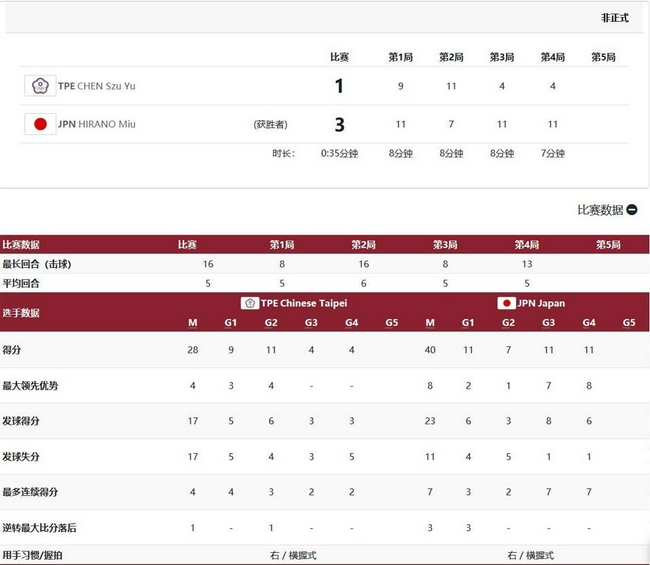Click the flag icon in JPN Japan header
Screen dimensions: 650x565
[x=506, y=303]
